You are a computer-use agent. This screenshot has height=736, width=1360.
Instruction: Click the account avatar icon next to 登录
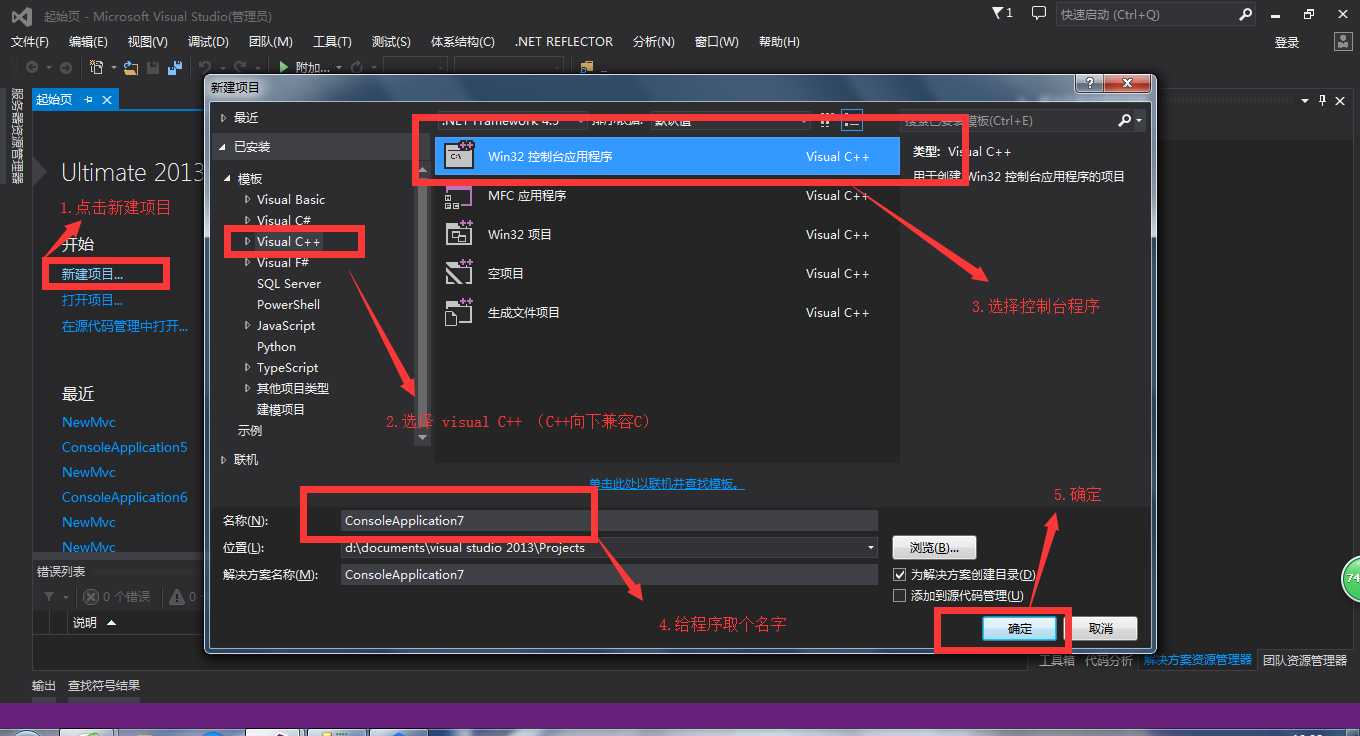coord(1344,41)
